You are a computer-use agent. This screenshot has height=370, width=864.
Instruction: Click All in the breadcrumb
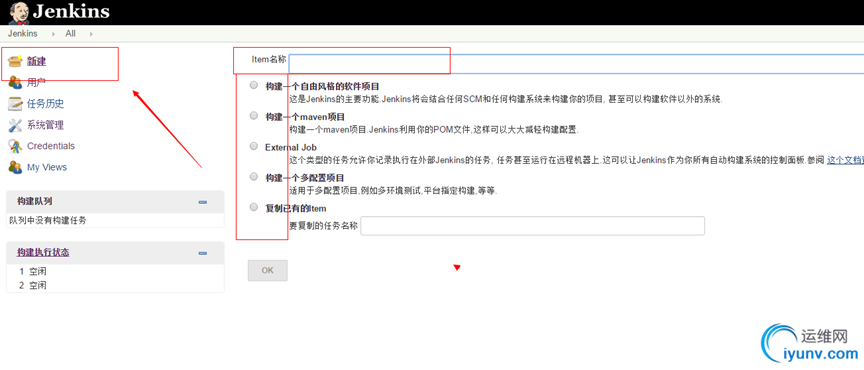pyautogui.click(x=71, y=34)
